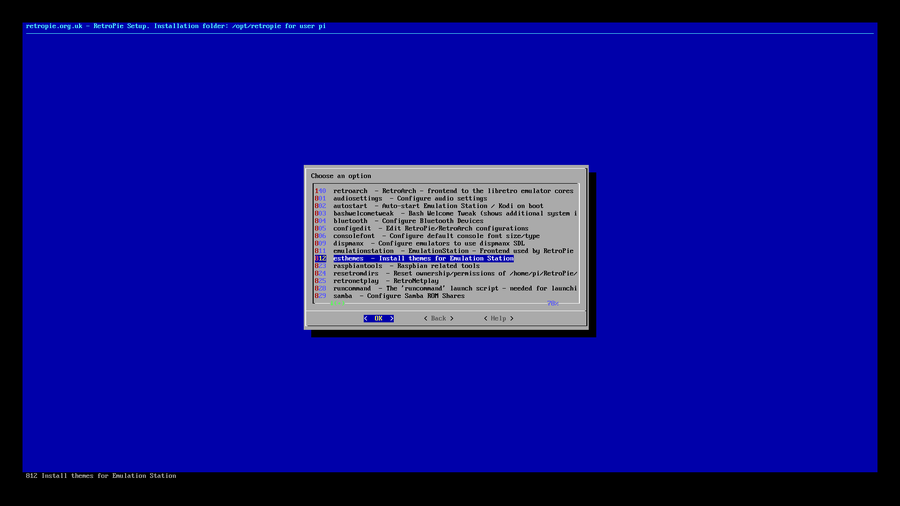Select 811 emulationstation frontend entry
This screenshot has height=506, width=900.
pyautogui.click(x=444, y=251)
